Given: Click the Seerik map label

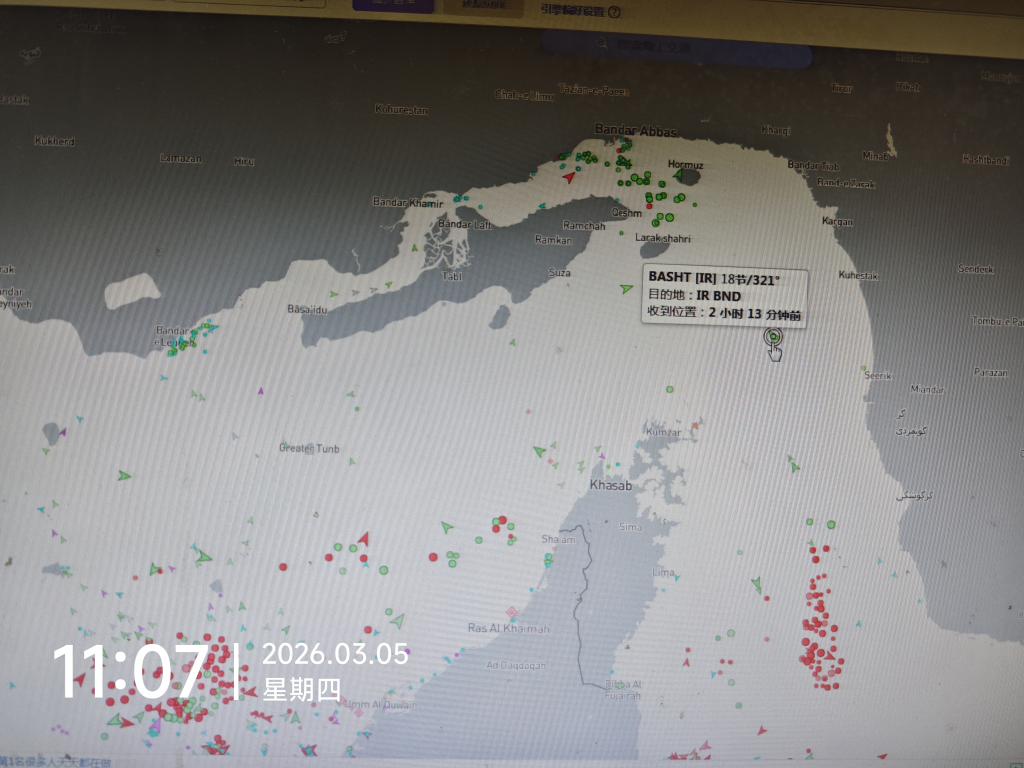Looking at the screenshot, I should [878, 376].
